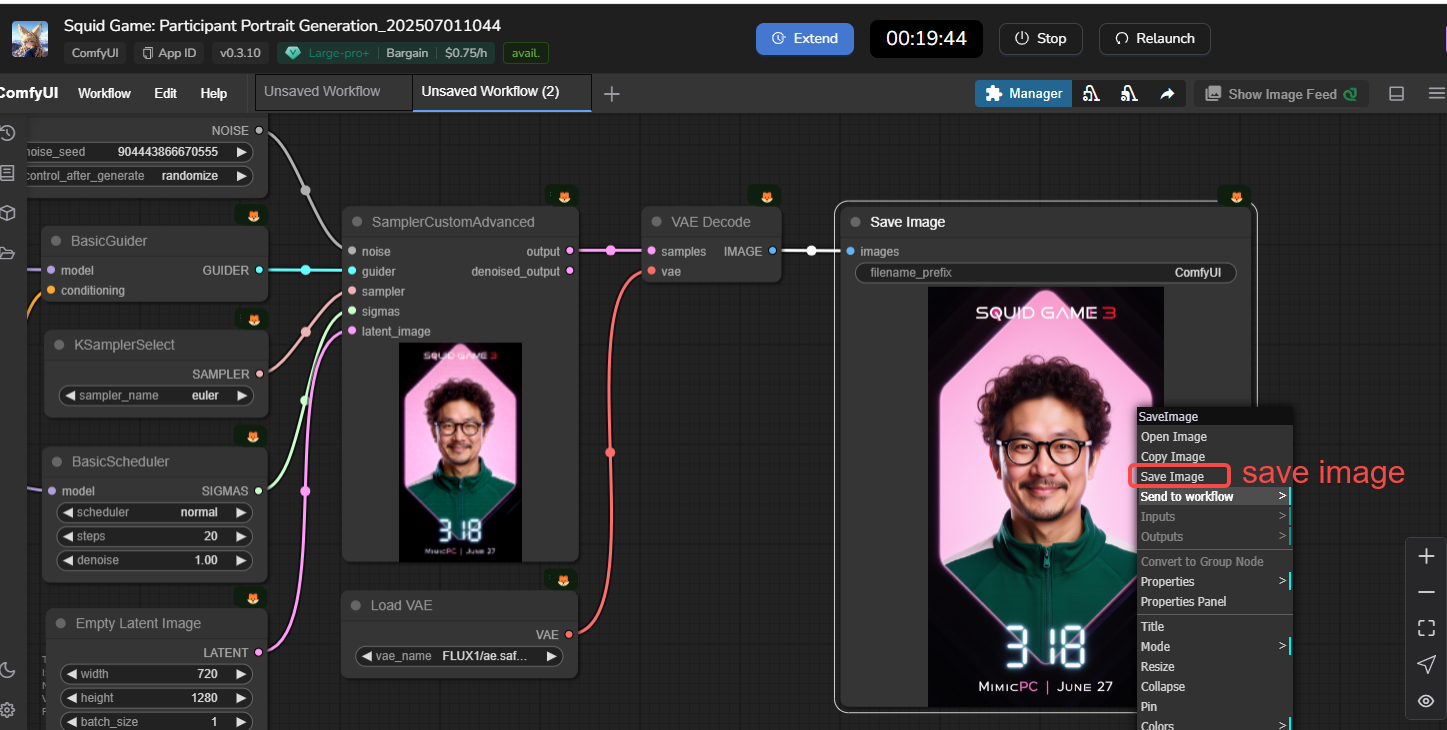Expand Send to workflow submenu

1214,497
